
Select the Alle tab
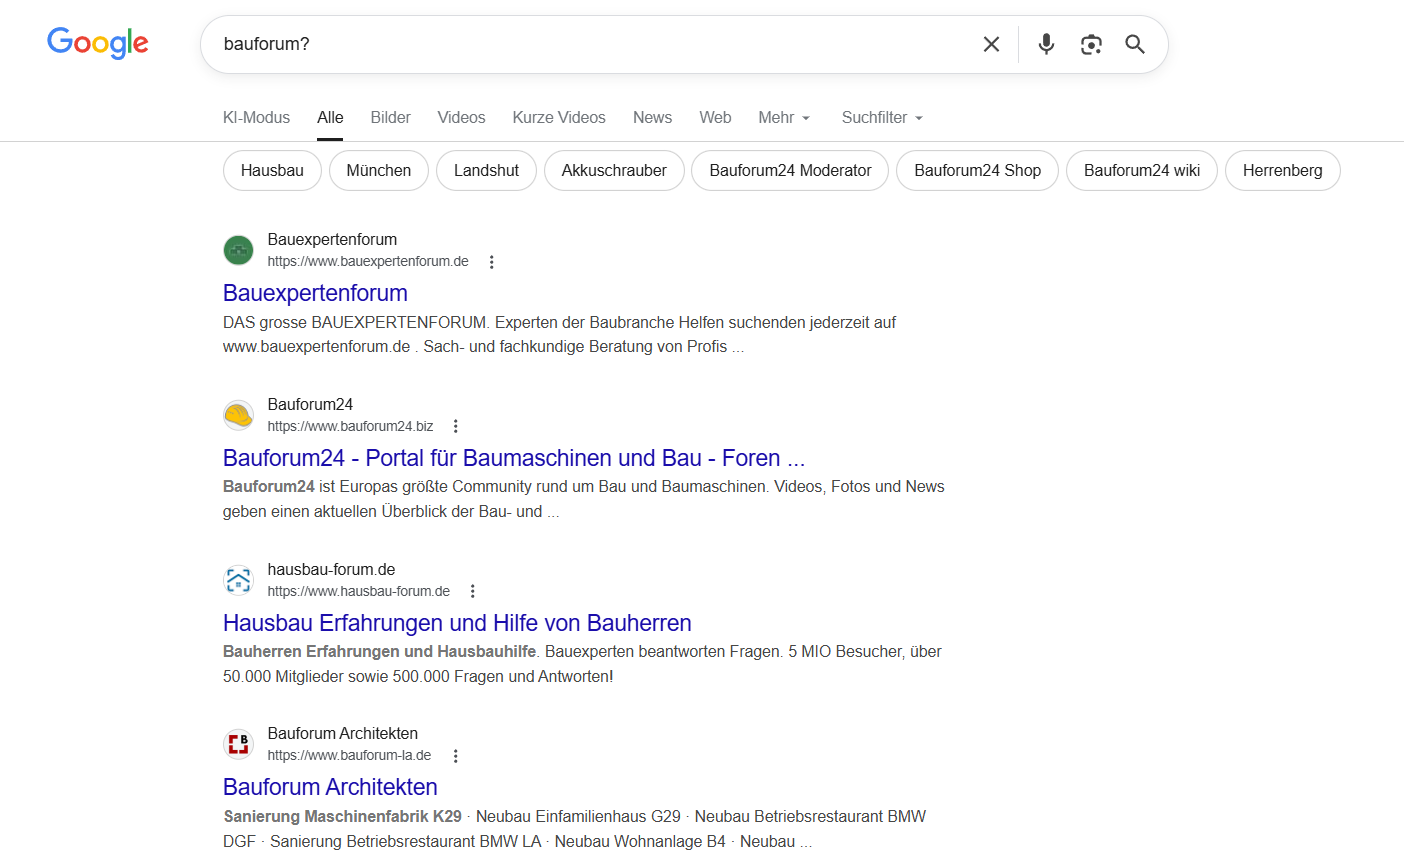(330, 117)
